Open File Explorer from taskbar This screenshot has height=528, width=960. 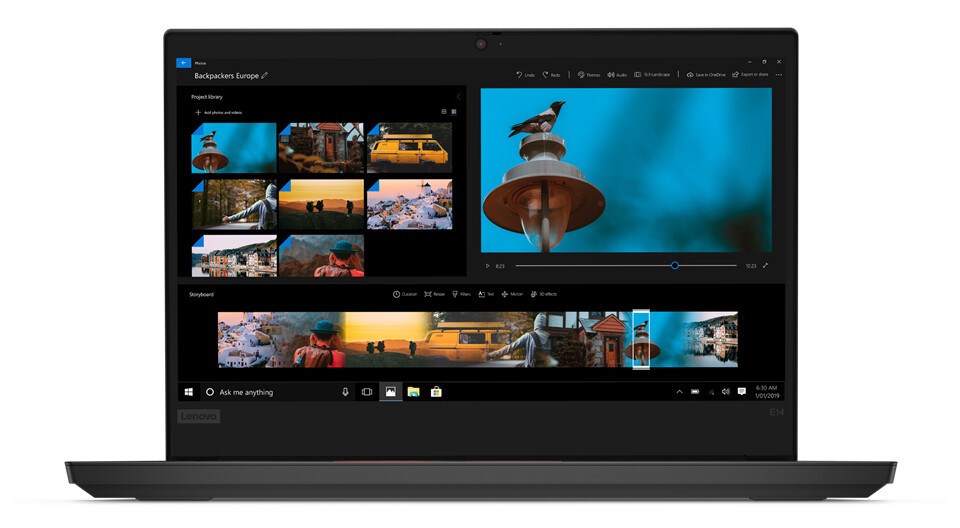tap(413, 392)
